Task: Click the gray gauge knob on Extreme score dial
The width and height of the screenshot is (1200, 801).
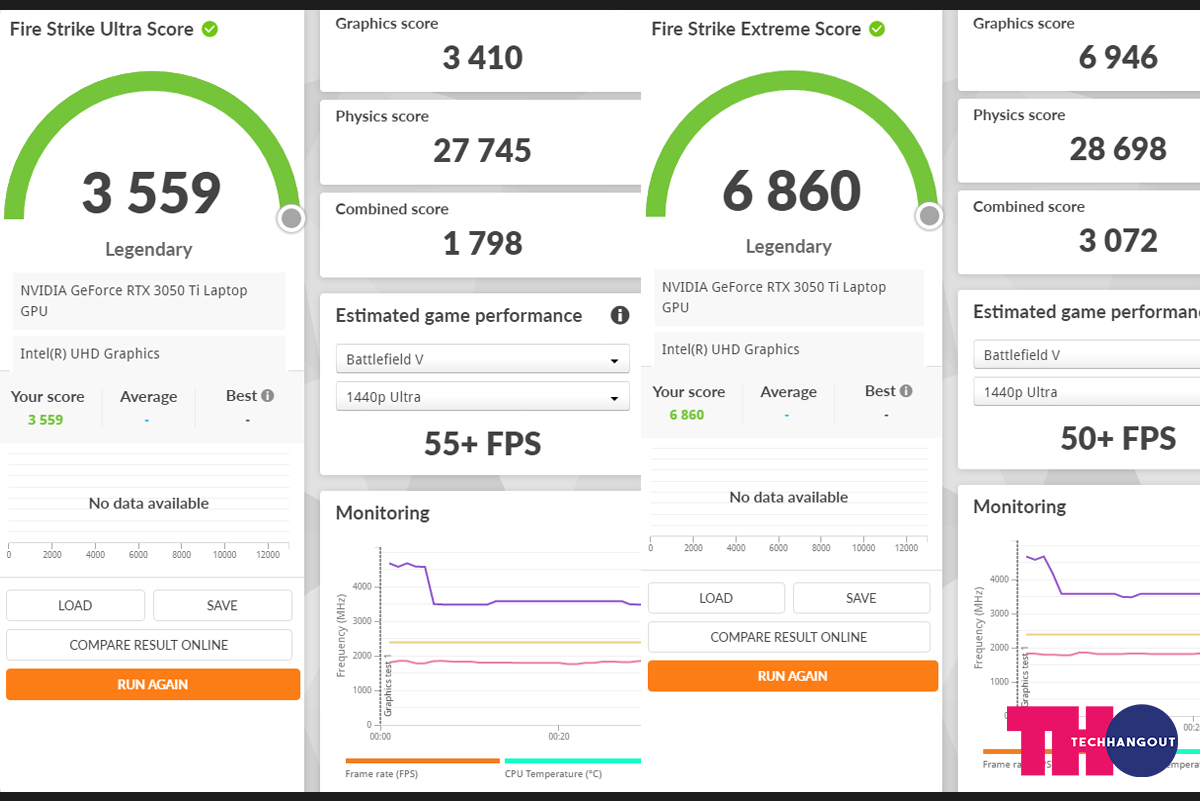Action: click(929, 216)
